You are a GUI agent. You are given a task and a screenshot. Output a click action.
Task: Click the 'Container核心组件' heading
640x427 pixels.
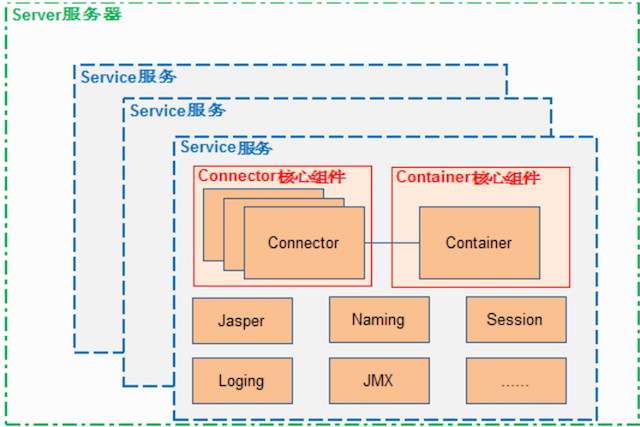(468, 178)
